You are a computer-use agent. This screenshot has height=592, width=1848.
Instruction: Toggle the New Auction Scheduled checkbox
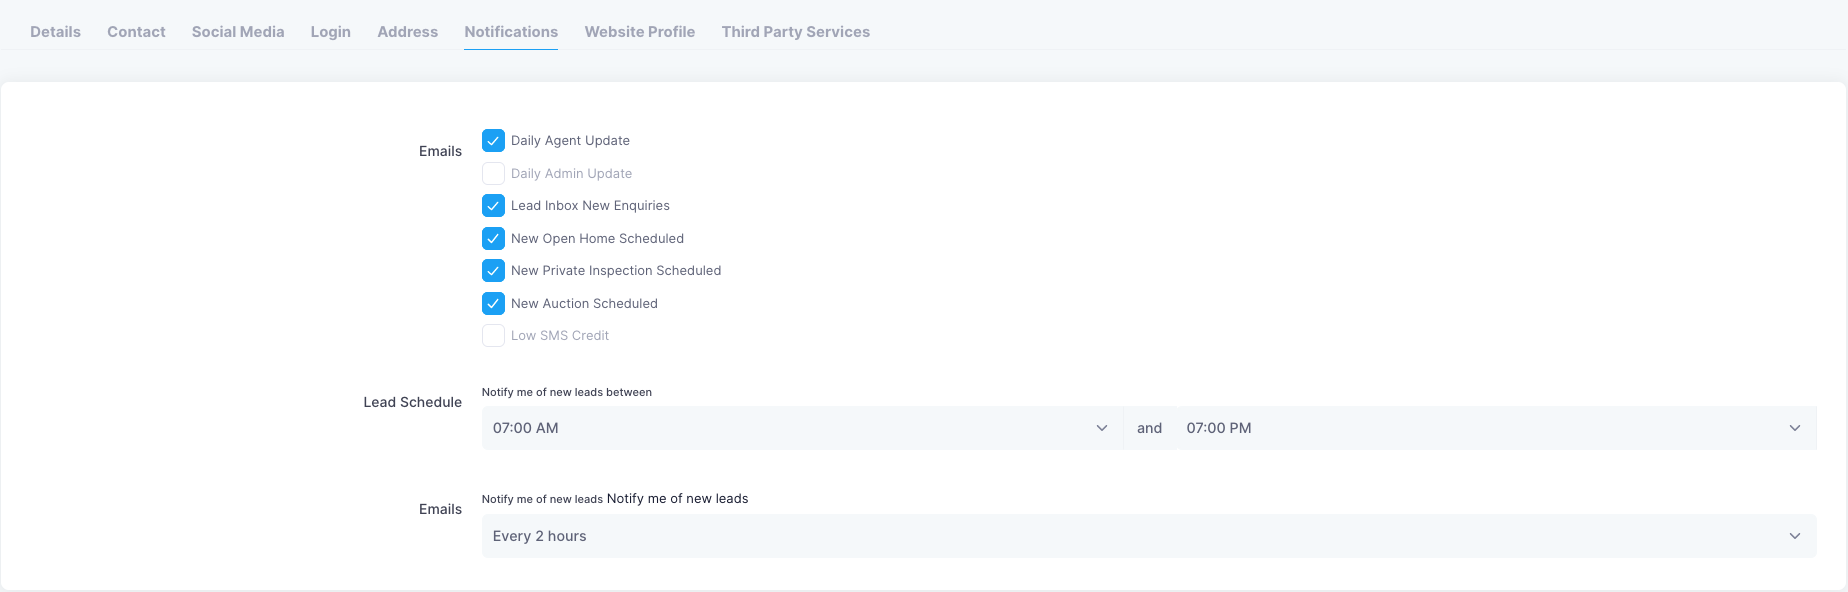click(x=493, y=304)
